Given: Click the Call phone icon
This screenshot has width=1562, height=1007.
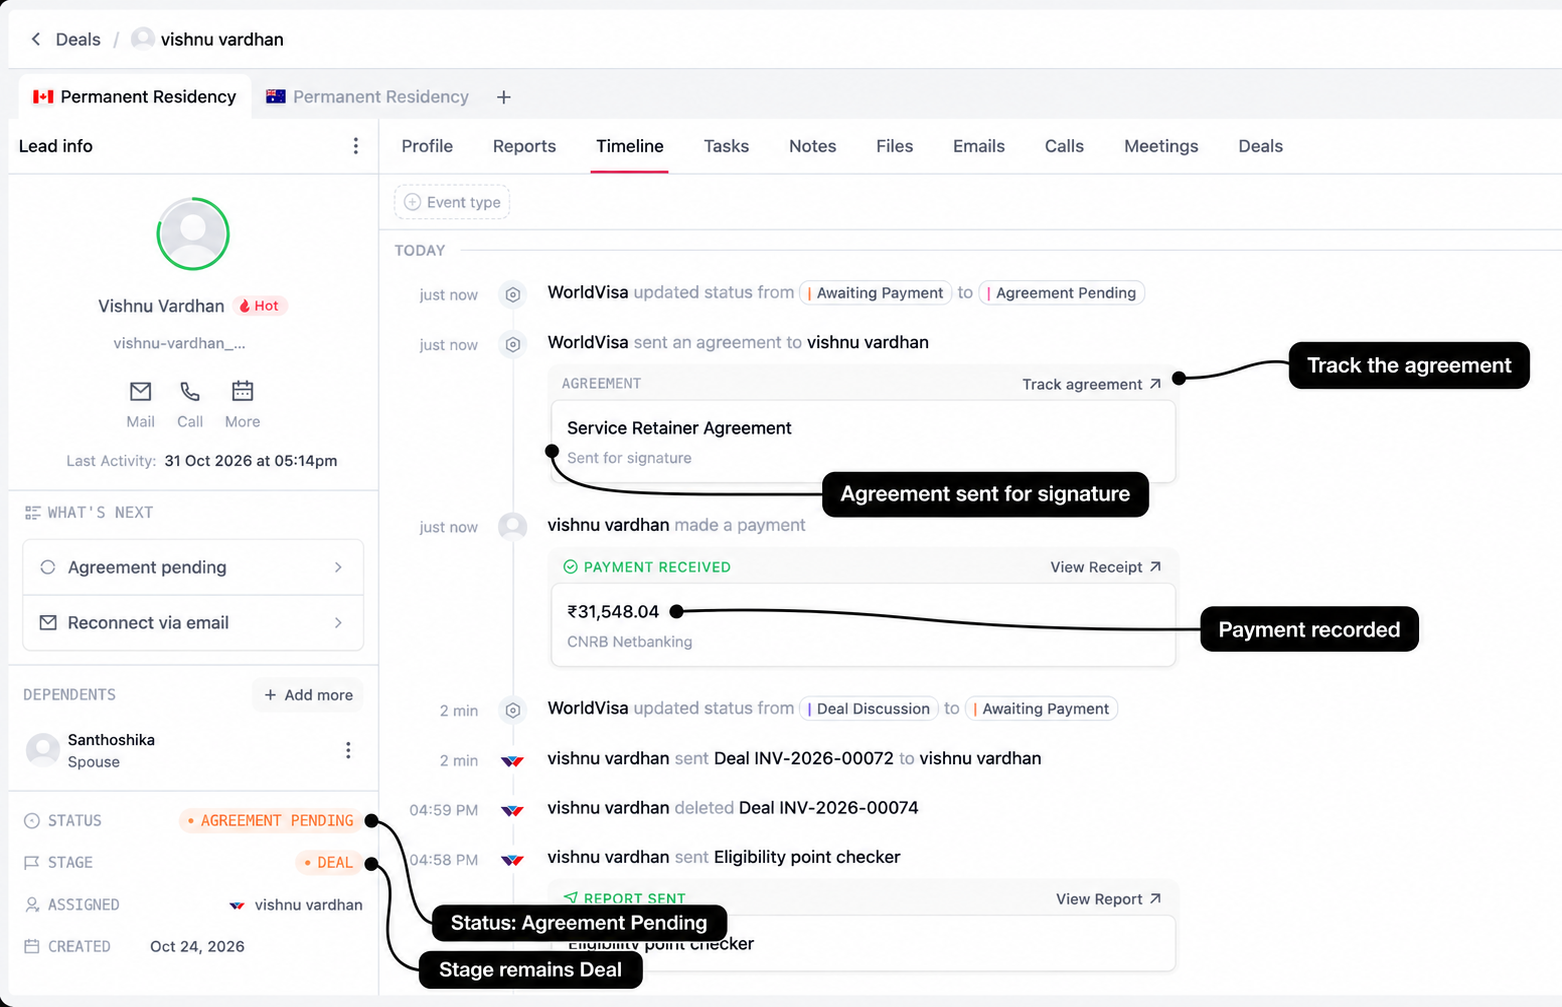Looking at the screenshot, I should (x=190, y=391).
